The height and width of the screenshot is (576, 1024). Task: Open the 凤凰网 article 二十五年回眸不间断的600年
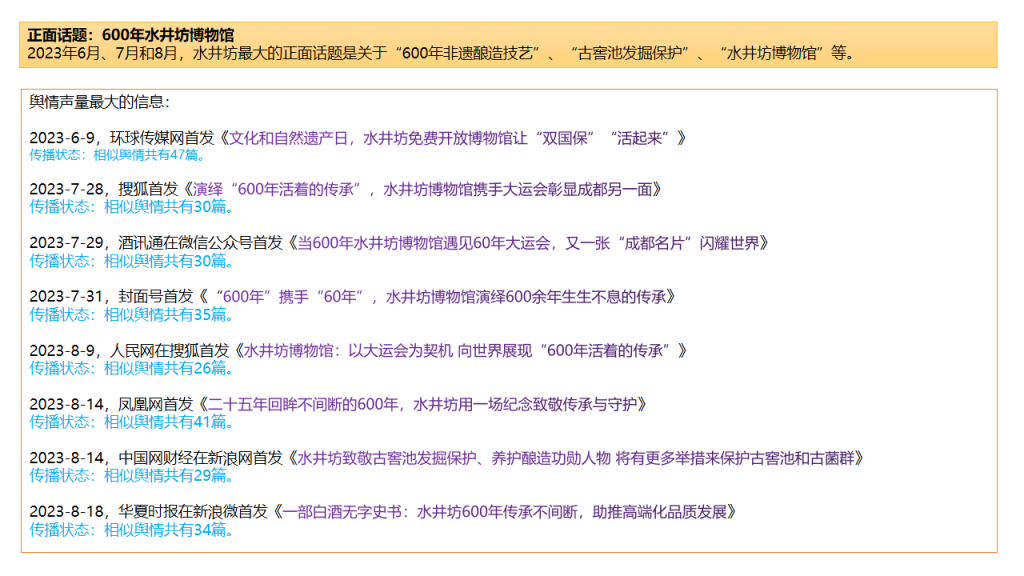tap(424, 404)
